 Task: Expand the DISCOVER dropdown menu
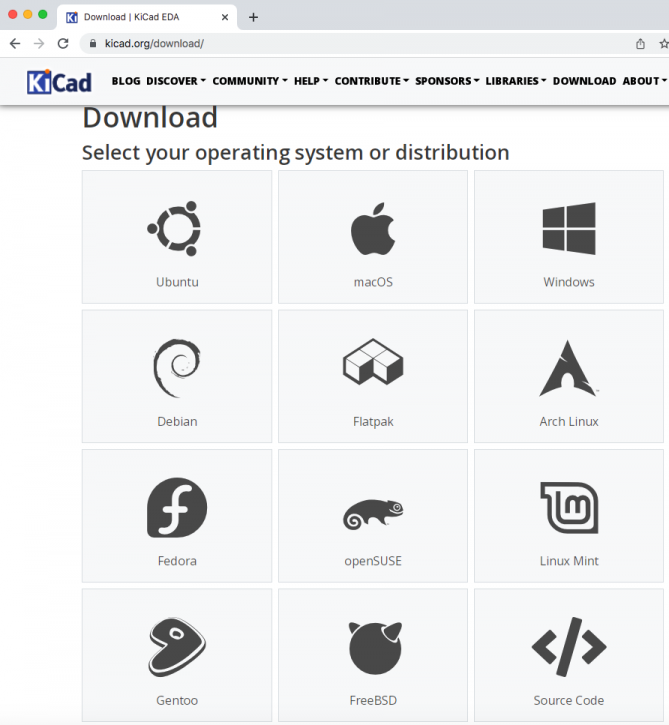point(176,81)
